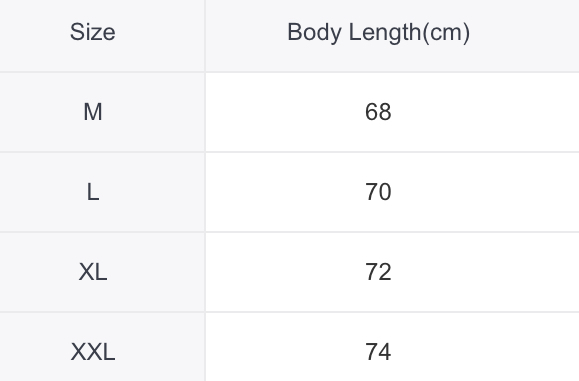Click the Body Length(cm) column header
The width and height of the screenshot is (579, 381).
(378, 32)
